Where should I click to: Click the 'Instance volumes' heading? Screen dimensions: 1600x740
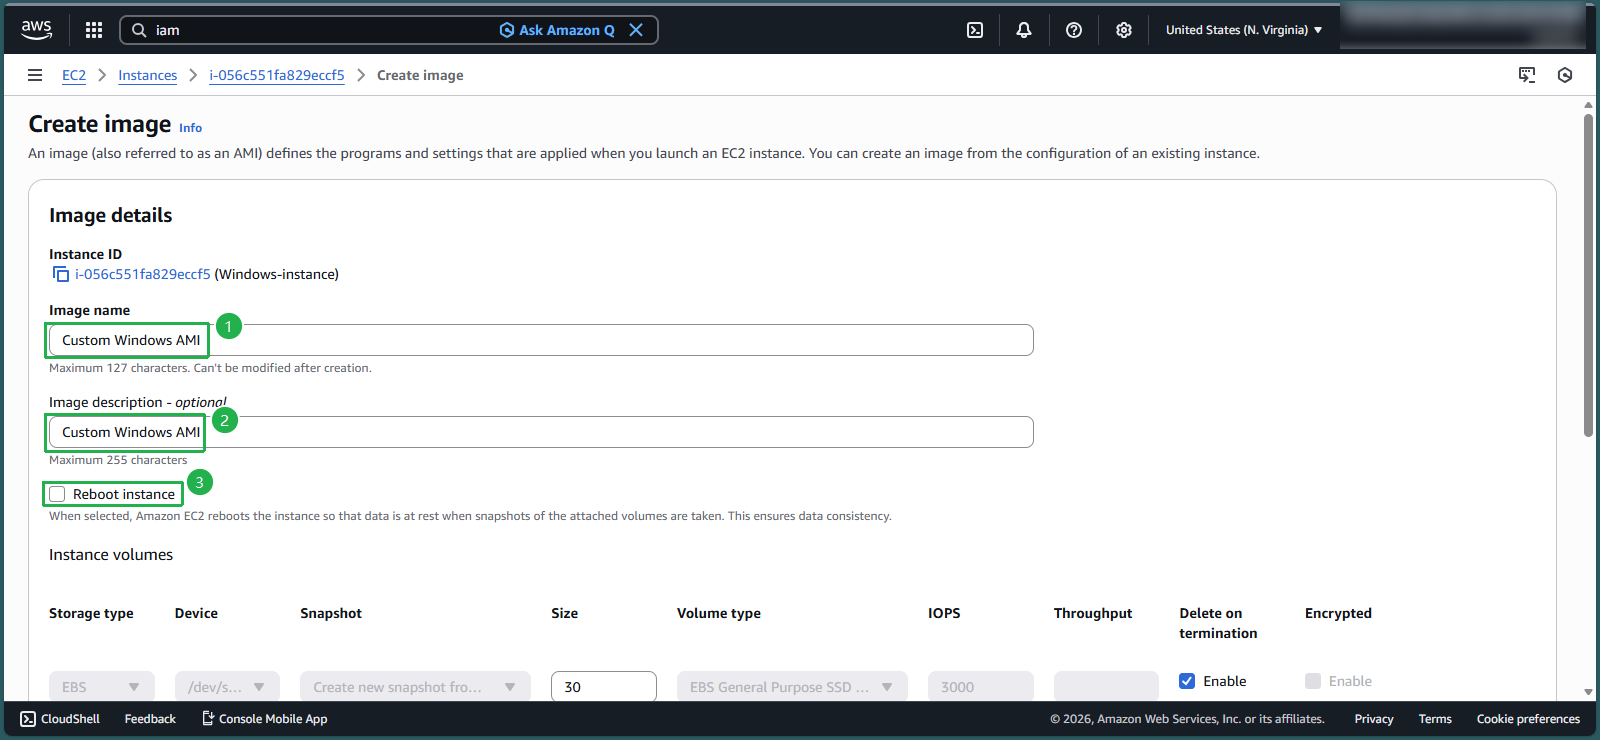[111, 555]
